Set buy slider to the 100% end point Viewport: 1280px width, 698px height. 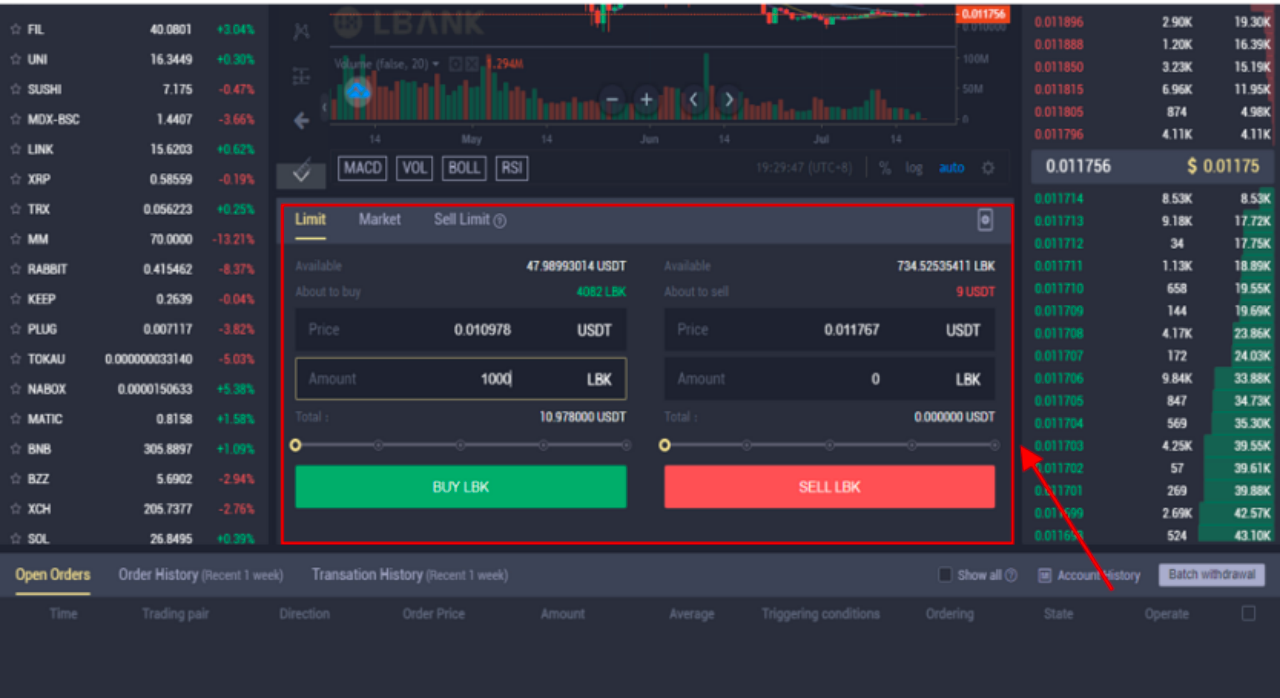click(626, 445)
